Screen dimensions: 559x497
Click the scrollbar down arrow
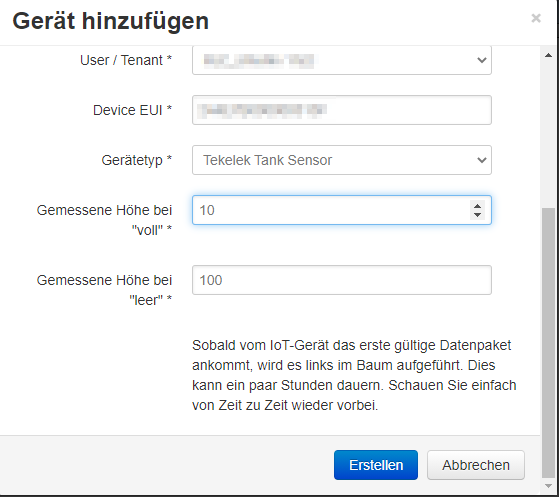tap(548, 486)
